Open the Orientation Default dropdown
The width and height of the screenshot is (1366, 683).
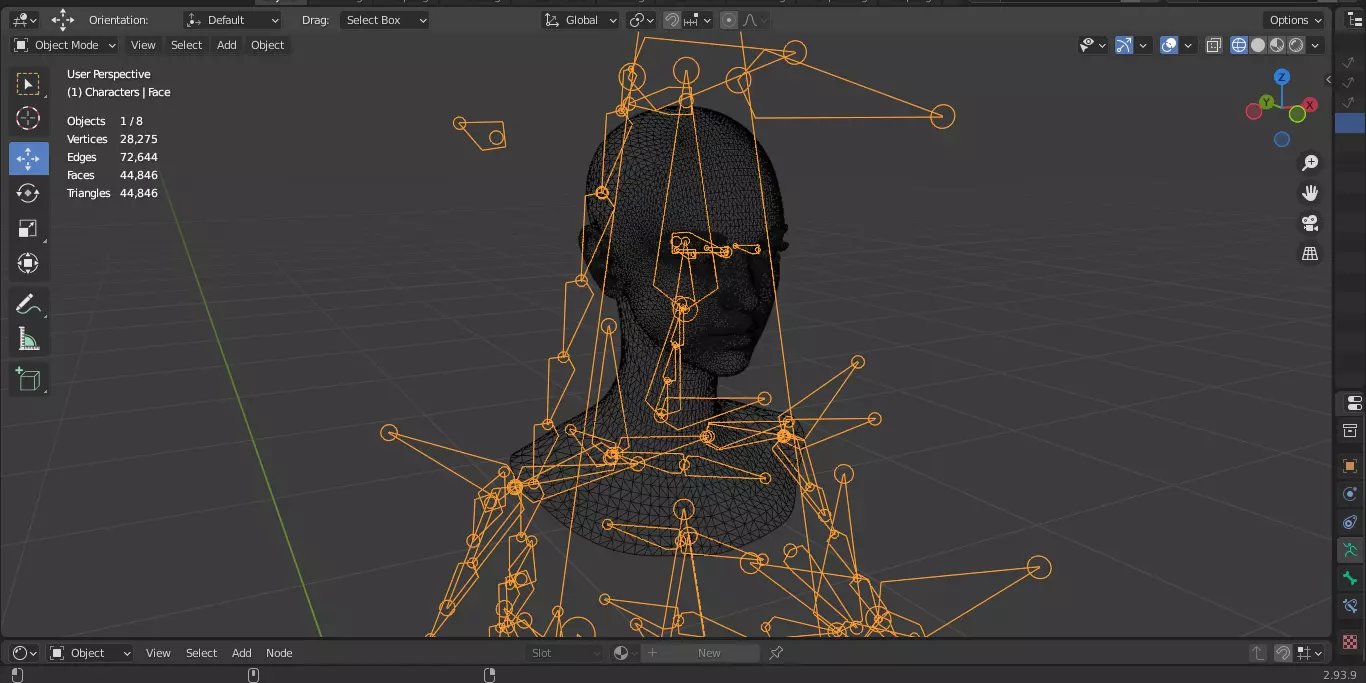pyautogui.click(x=233, y=20)
